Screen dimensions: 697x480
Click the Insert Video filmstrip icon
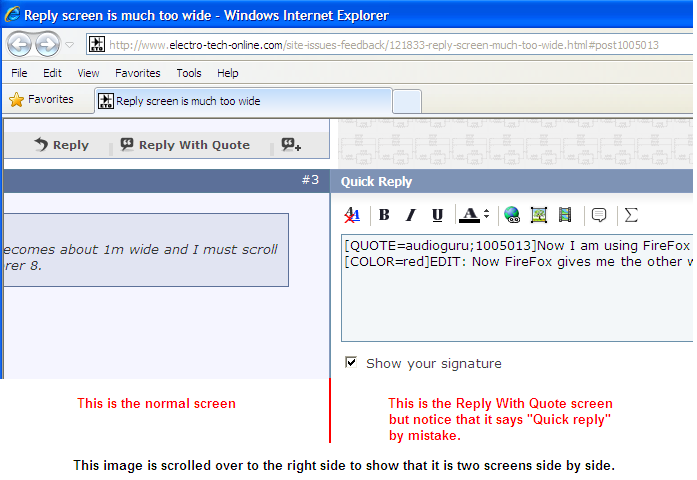pos(565,215)
